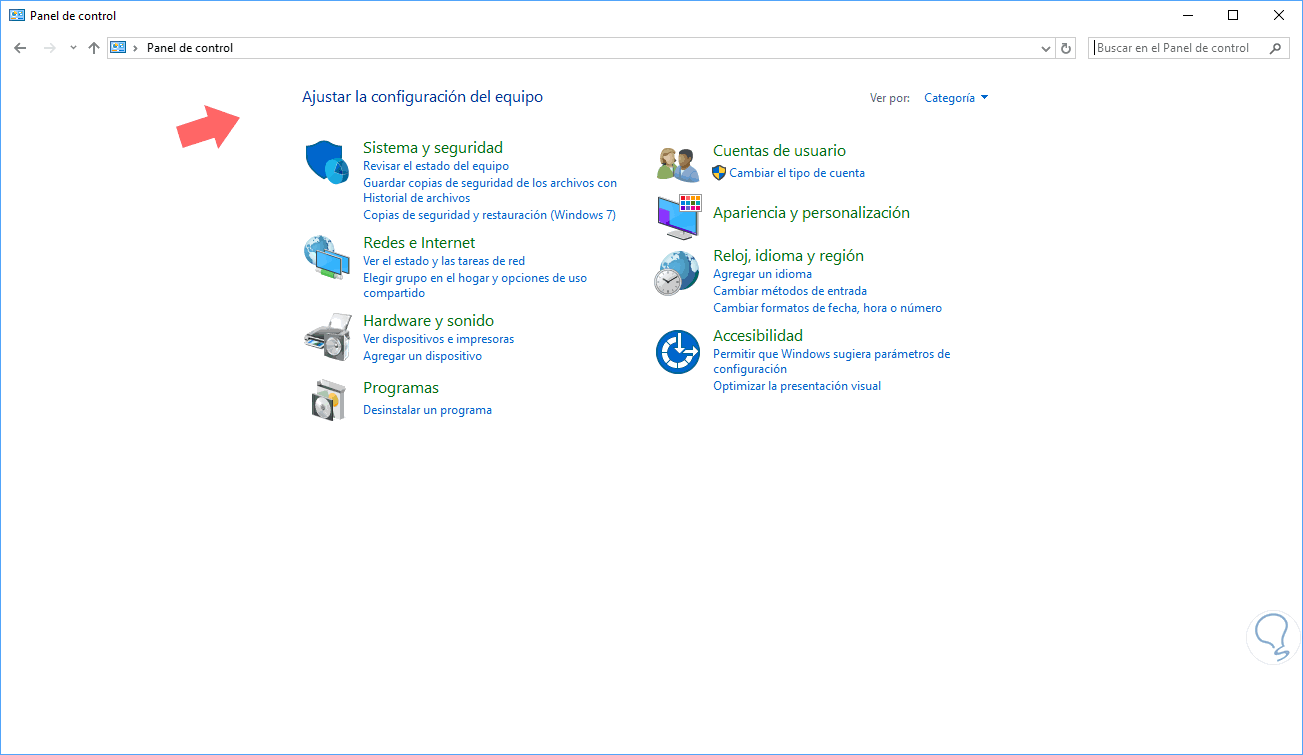Expand the chevron before Panel de control breadcrumb
This screenshot has width=1303, height=755.
[135, 48]
